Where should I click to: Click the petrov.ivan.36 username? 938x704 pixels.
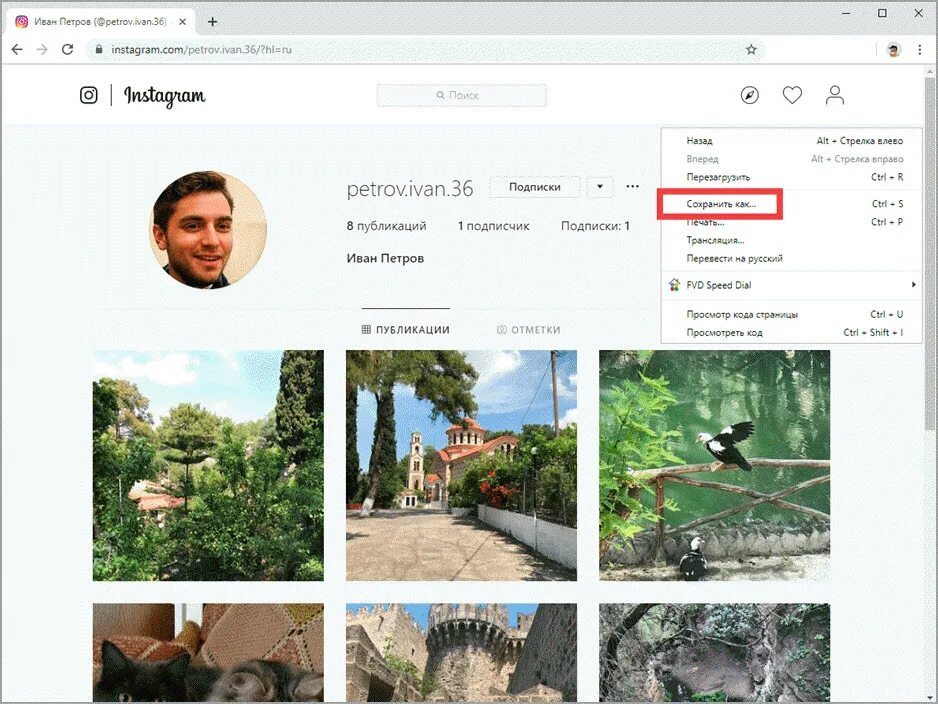410,188
